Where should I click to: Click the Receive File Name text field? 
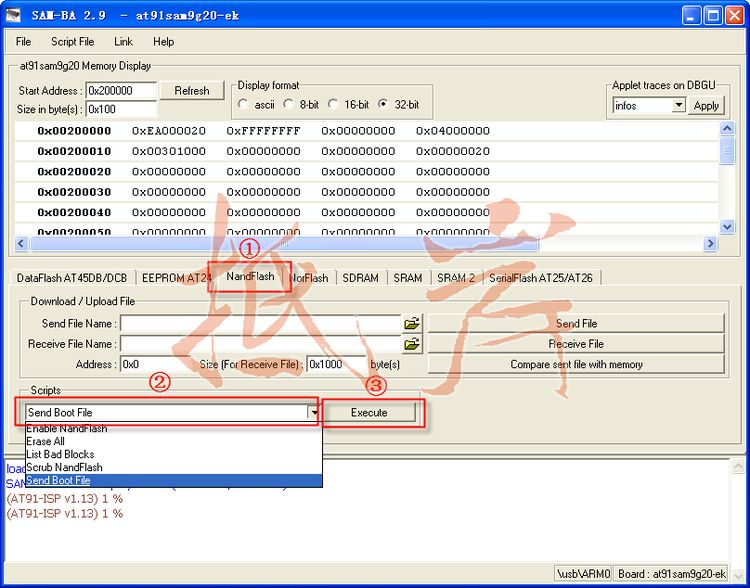[x=261, y=344]
